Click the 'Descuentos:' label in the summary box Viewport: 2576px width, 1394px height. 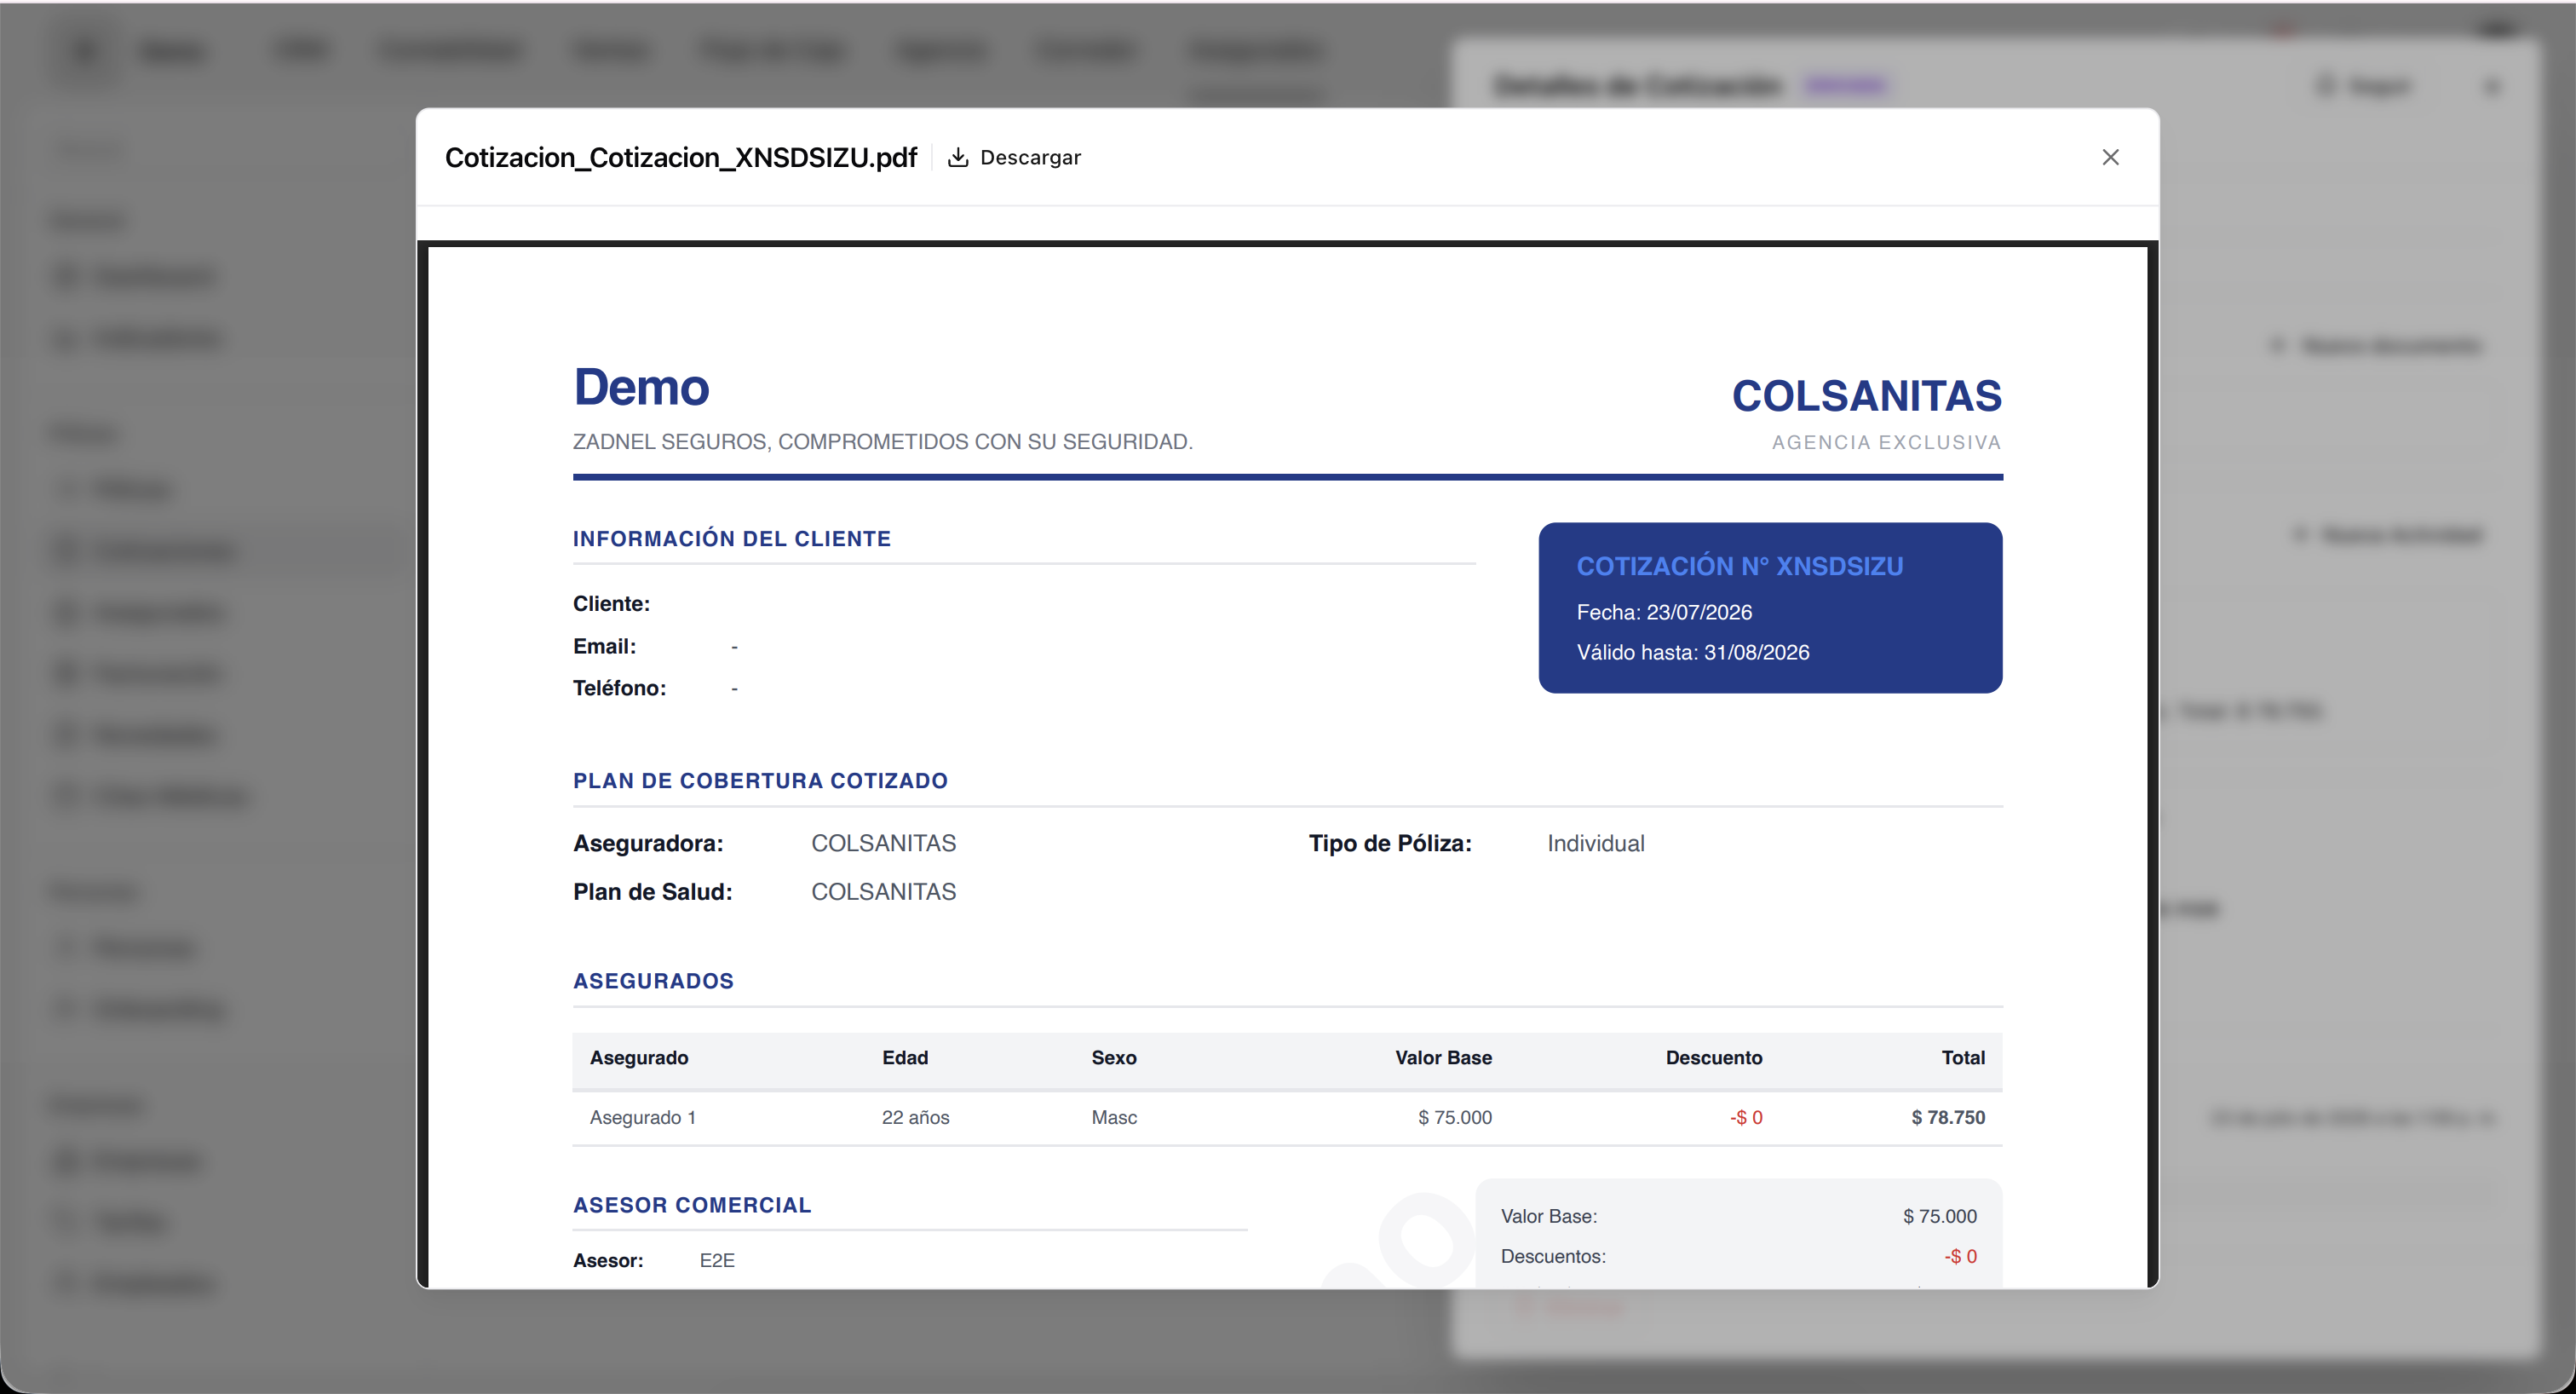tap(1553, 1256)
